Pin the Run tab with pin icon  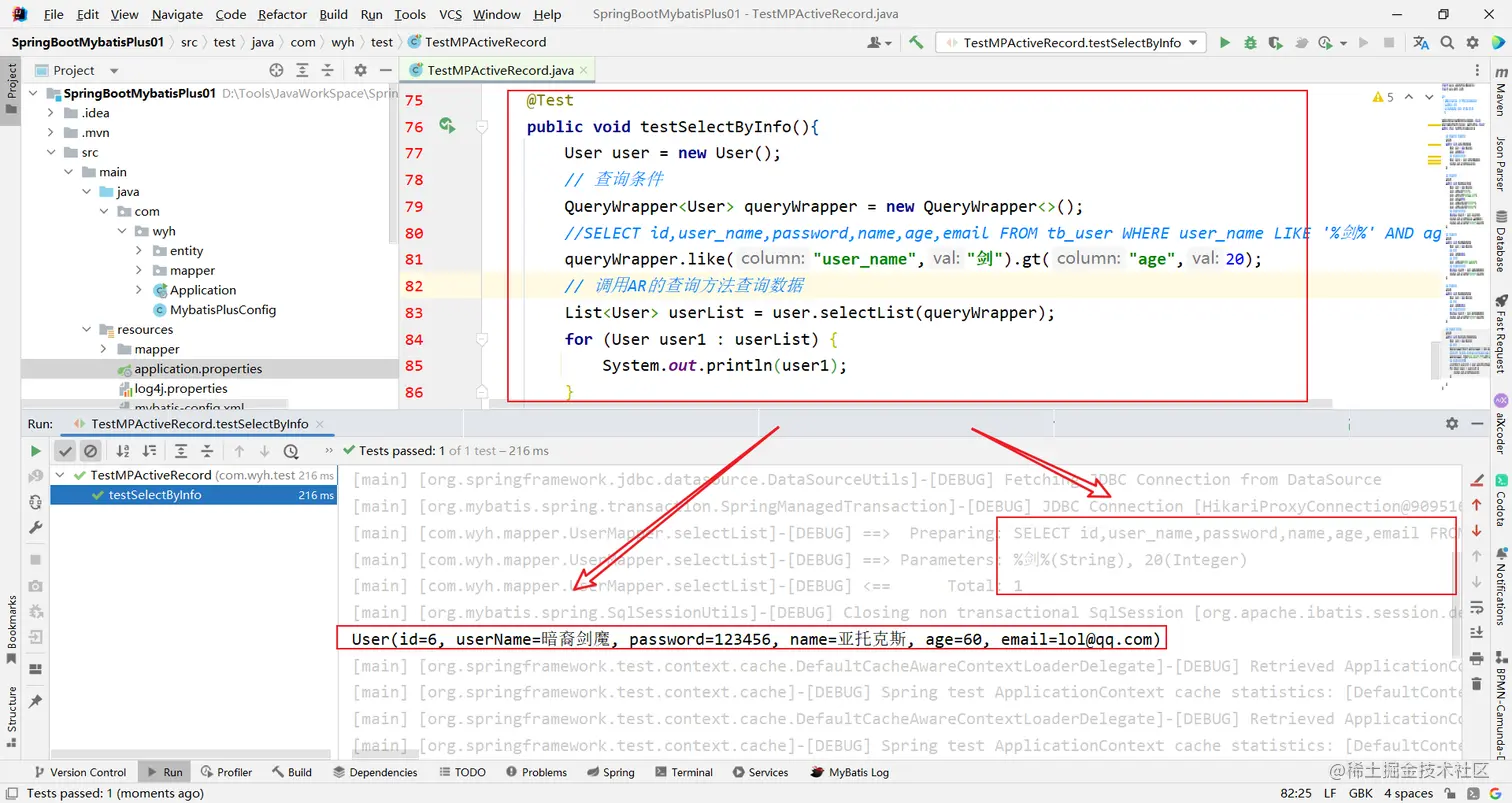[x=36, y=702]
